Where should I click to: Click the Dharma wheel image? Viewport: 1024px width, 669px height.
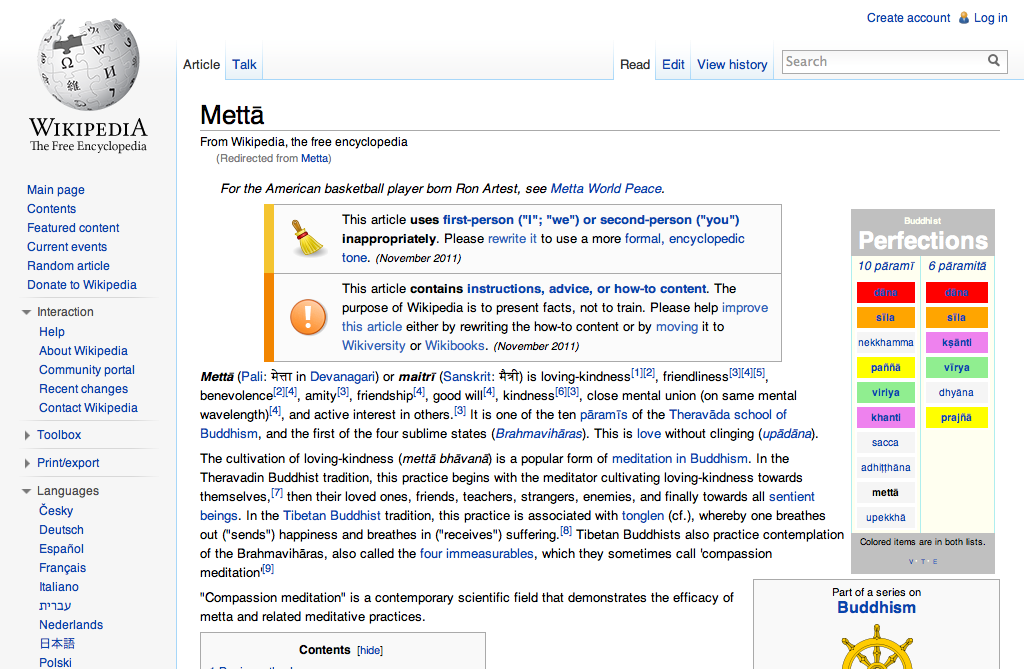pos(876,647)
